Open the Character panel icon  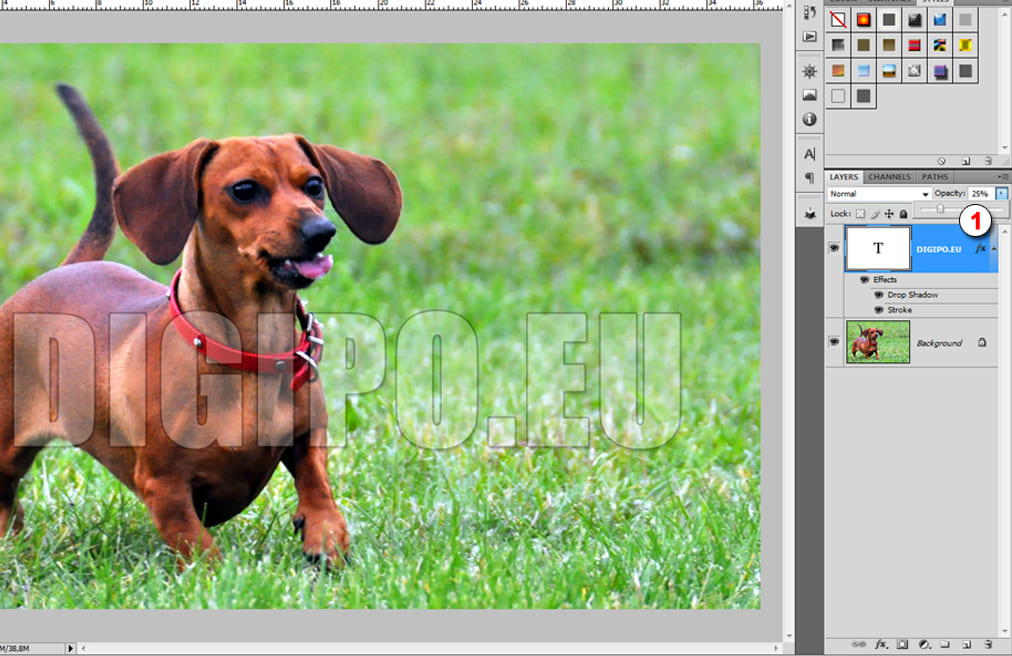tap(809, 154)
